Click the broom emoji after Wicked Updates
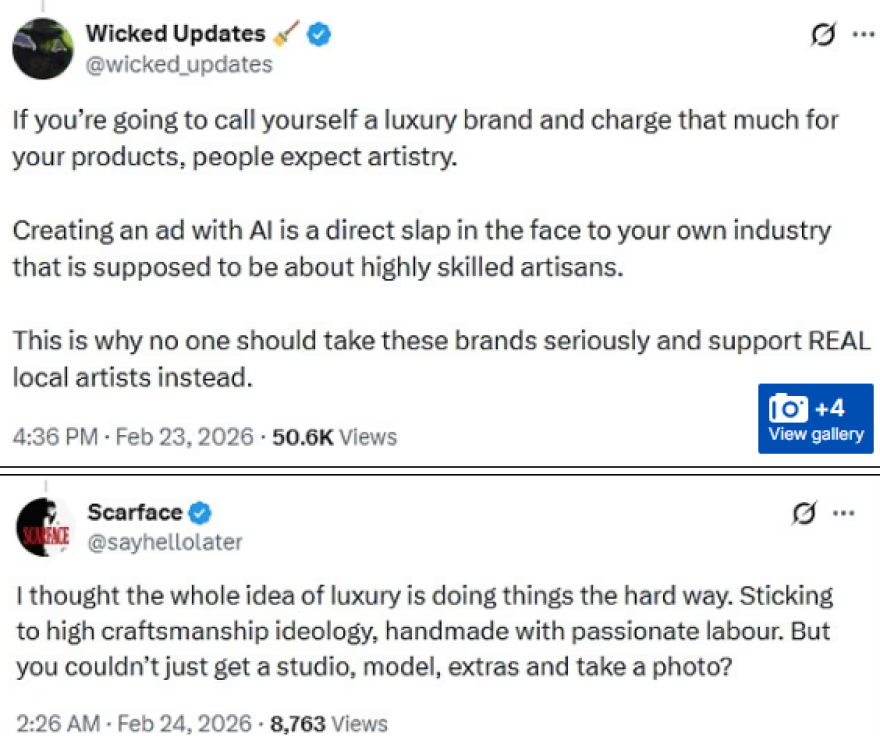 coord(286,34)
